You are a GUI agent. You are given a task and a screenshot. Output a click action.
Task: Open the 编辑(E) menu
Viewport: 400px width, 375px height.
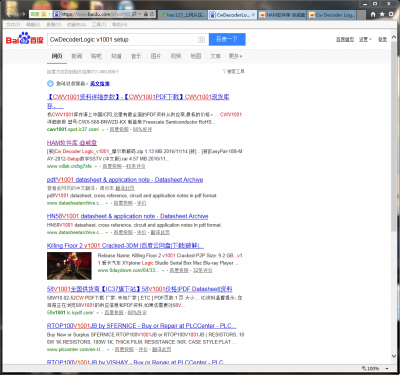[33, 25]
